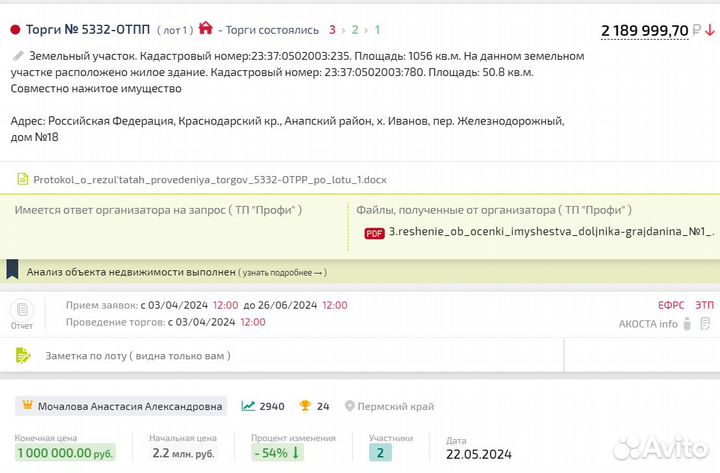Click the note icon beside Заметка по лоту
Screen dimensions: 720x473
[x=23, y=355]
